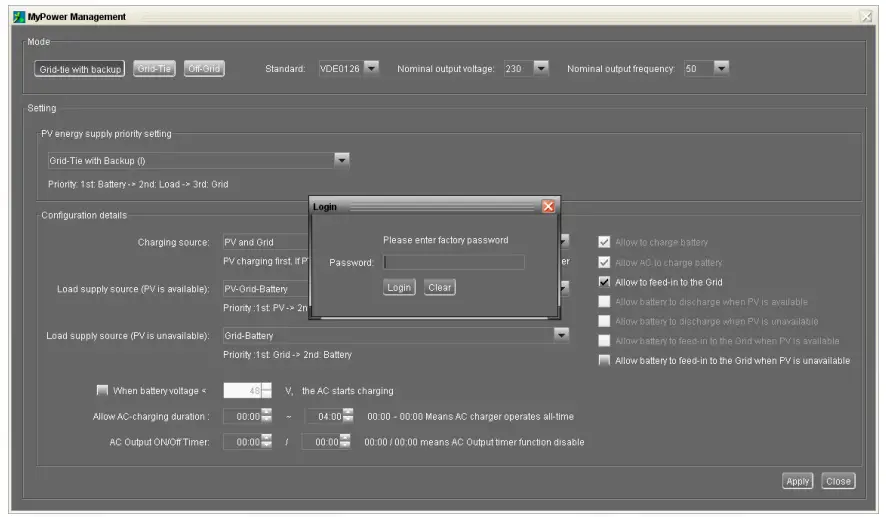Click the factory Password input field
Screen dimensions: 886x517
coord(454,262)
